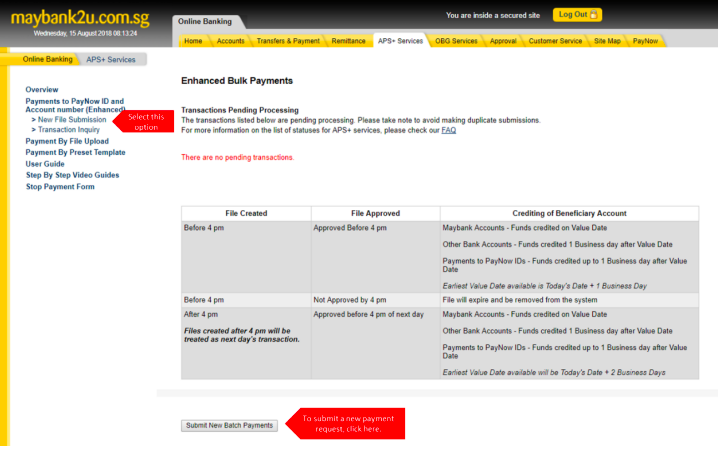The height and width of the screenshot is (457, 720).
Task: Select the APS+ Services tab
Action: [x=400, y=41]
